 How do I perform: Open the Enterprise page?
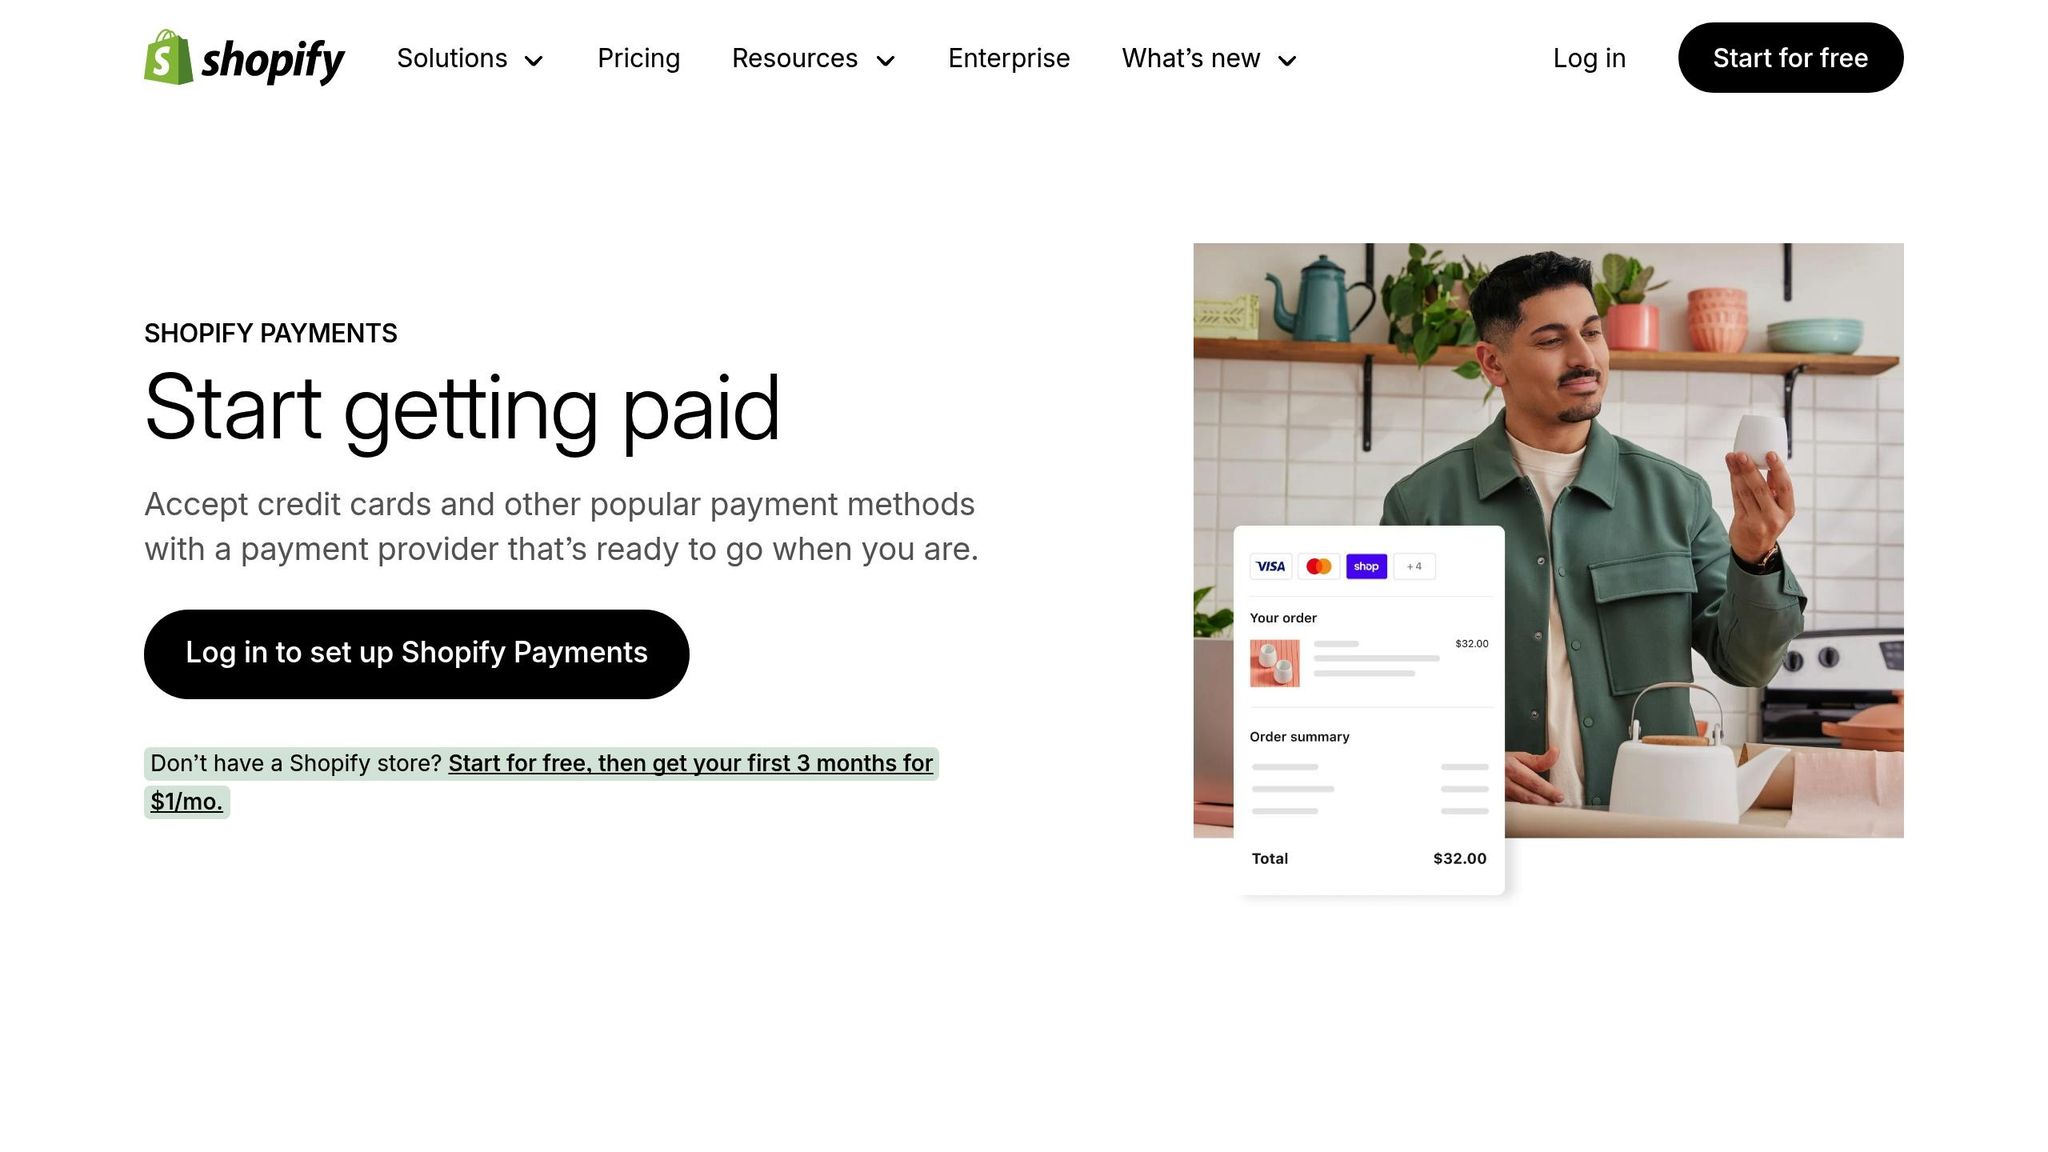[1009, 59]
